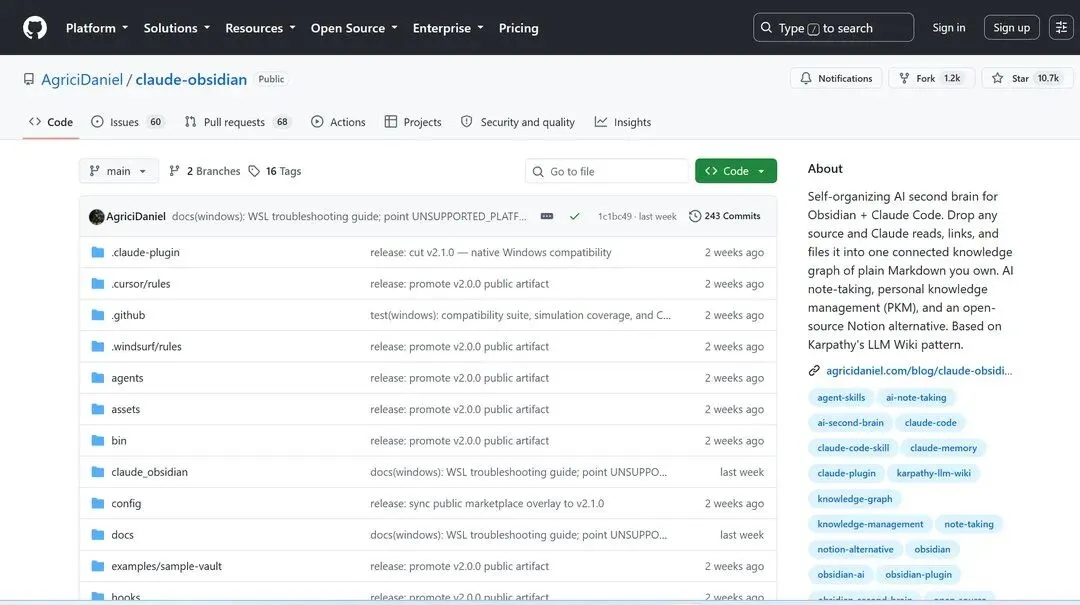View the 243 Commits history
1080x605 pixels.
(725, 216)
